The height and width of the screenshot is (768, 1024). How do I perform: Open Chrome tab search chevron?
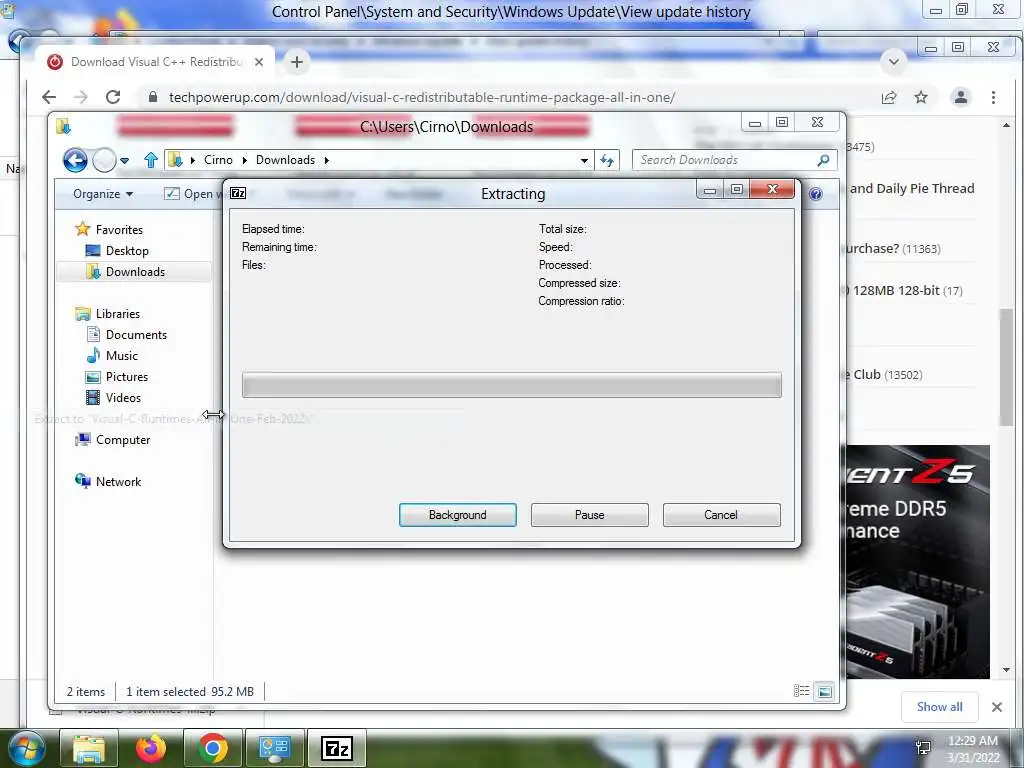[893, 62]
